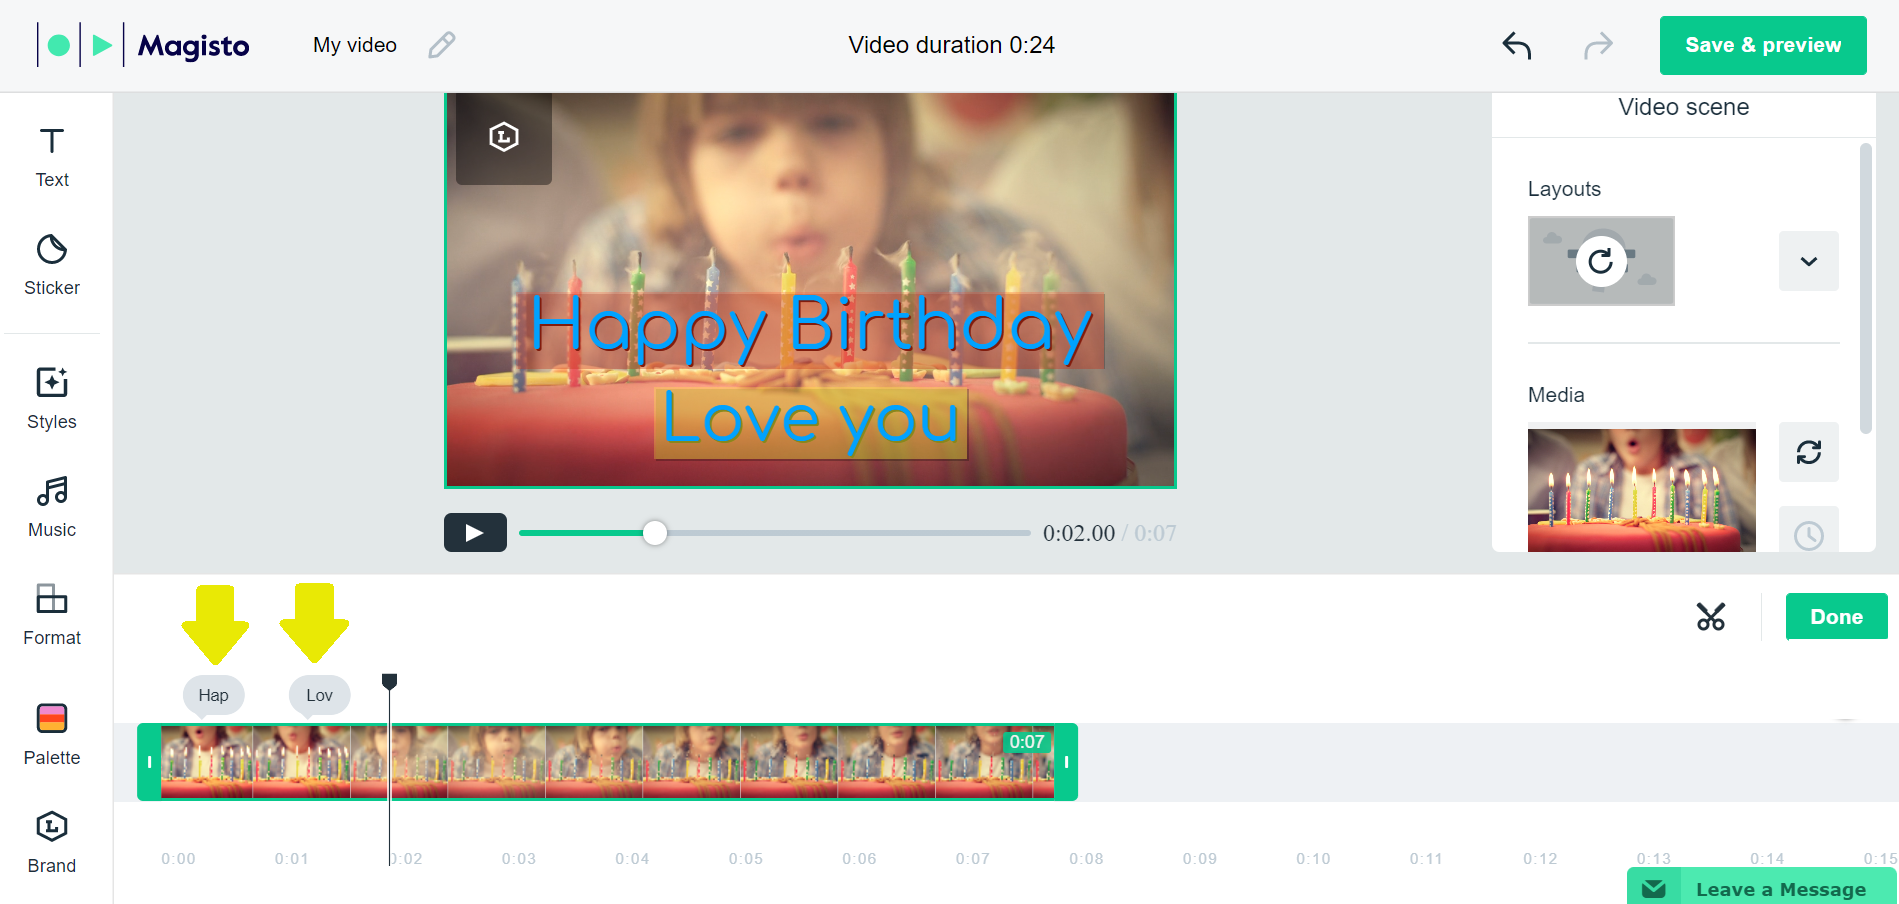
Task: Open the Text tool
Action: click(52, 158)
